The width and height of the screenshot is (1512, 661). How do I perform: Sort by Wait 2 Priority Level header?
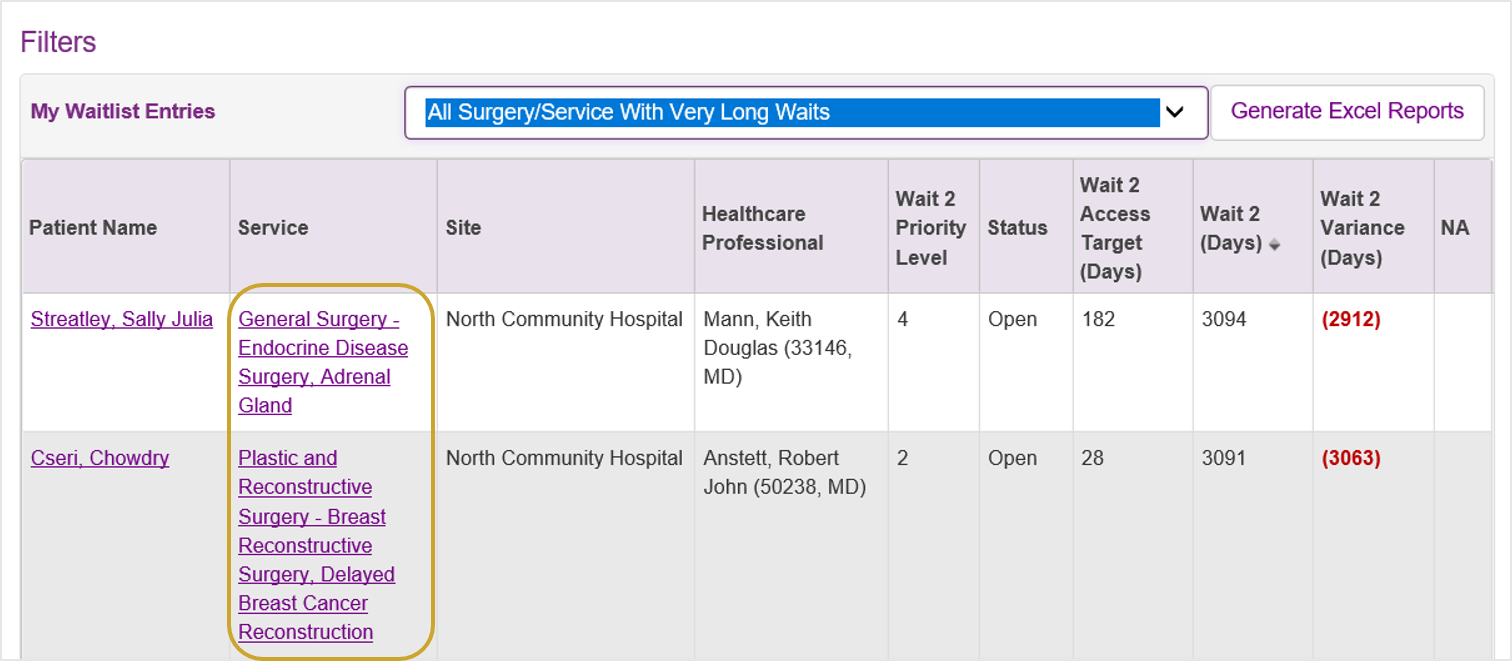(931, 228)
